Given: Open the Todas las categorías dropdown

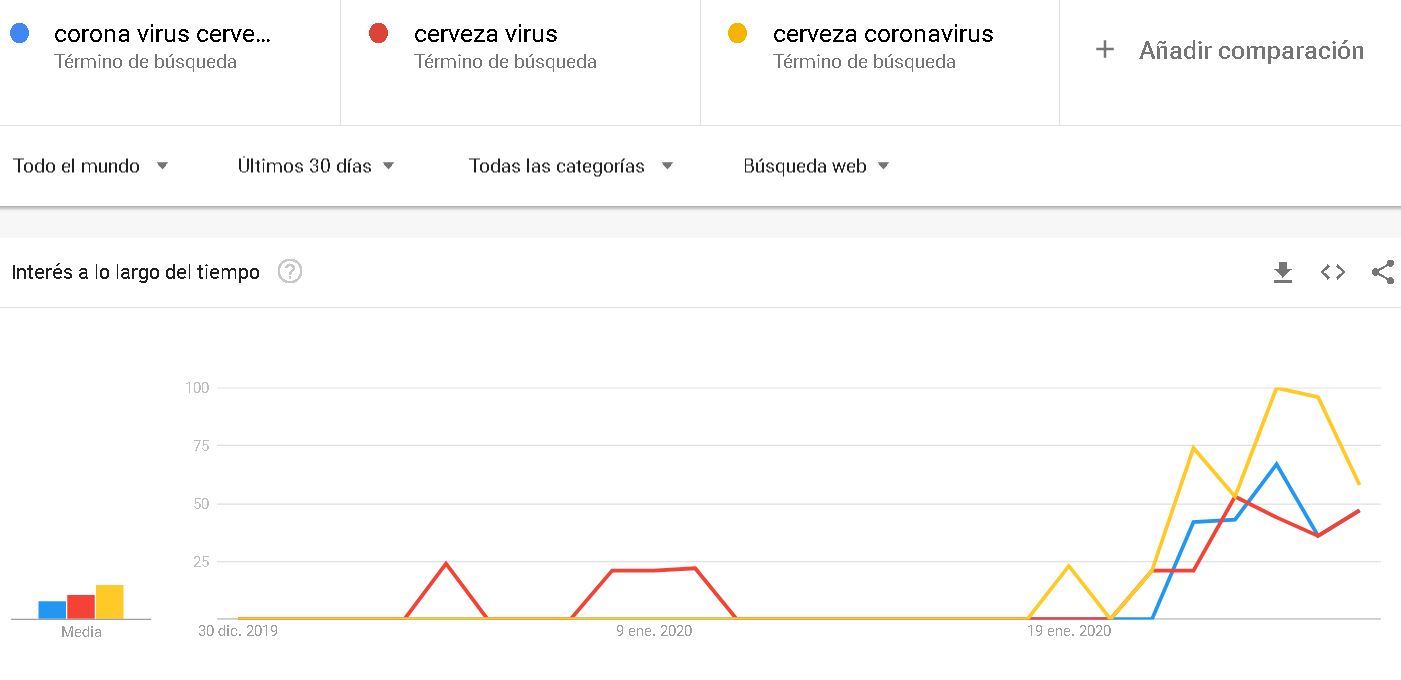Looking at the screenshot, I should 571,166.
